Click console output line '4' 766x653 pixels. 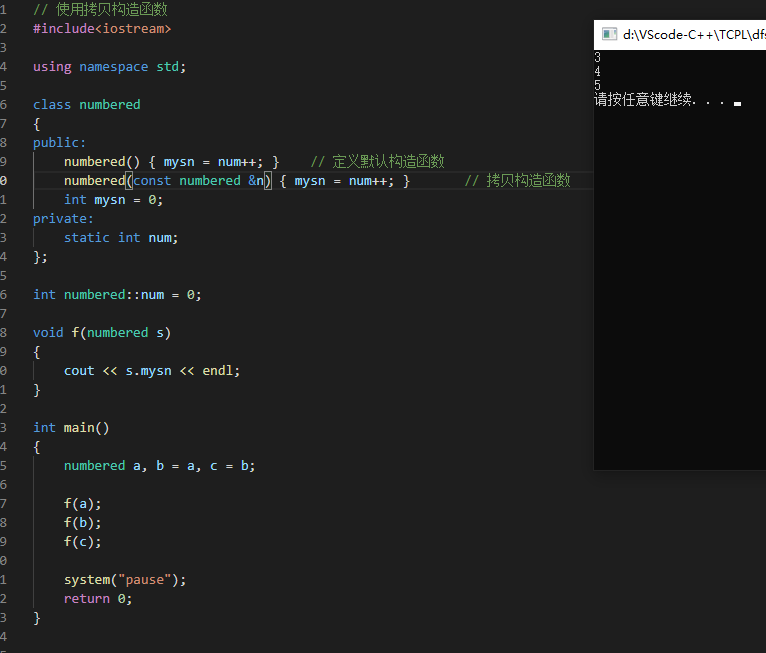pyautogui.click(x=597, y=72)
